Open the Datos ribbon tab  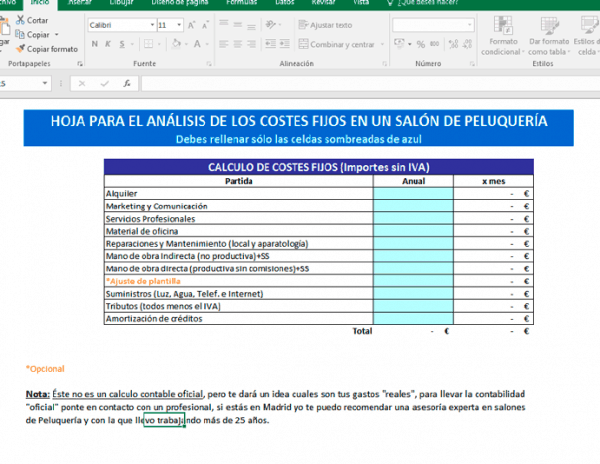click(285, 3)
